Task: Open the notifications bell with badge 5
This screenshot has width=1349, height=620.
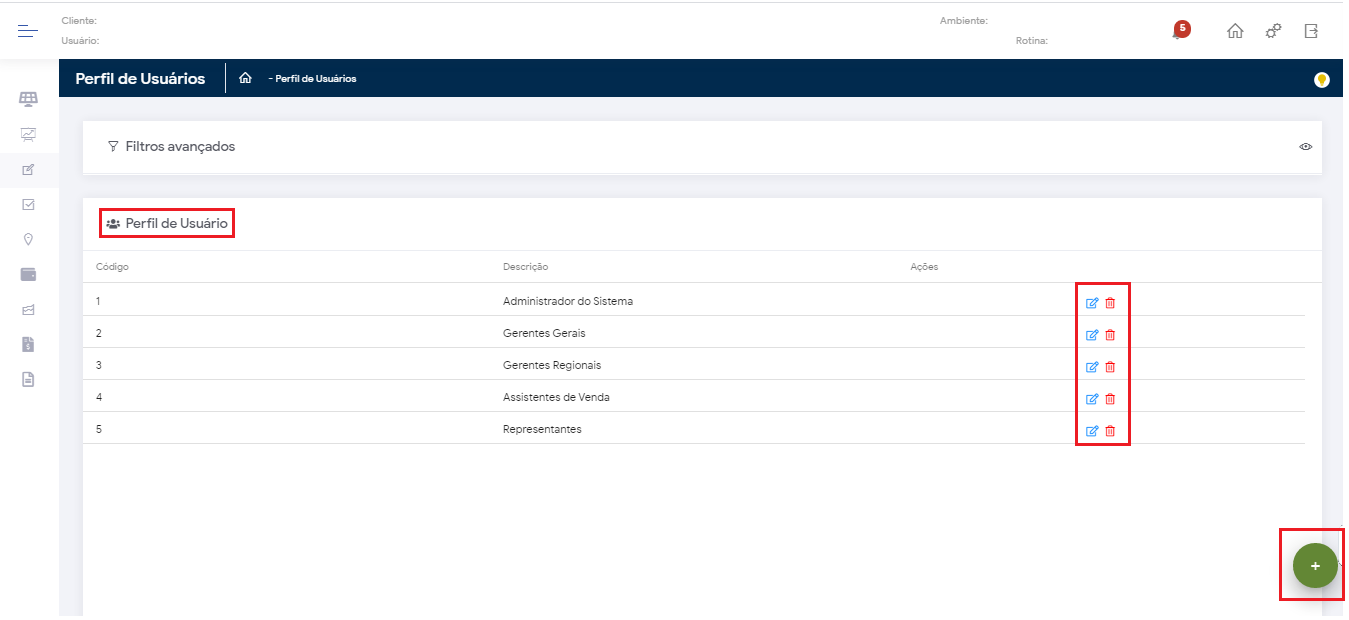Action: tap(1180, 31)
